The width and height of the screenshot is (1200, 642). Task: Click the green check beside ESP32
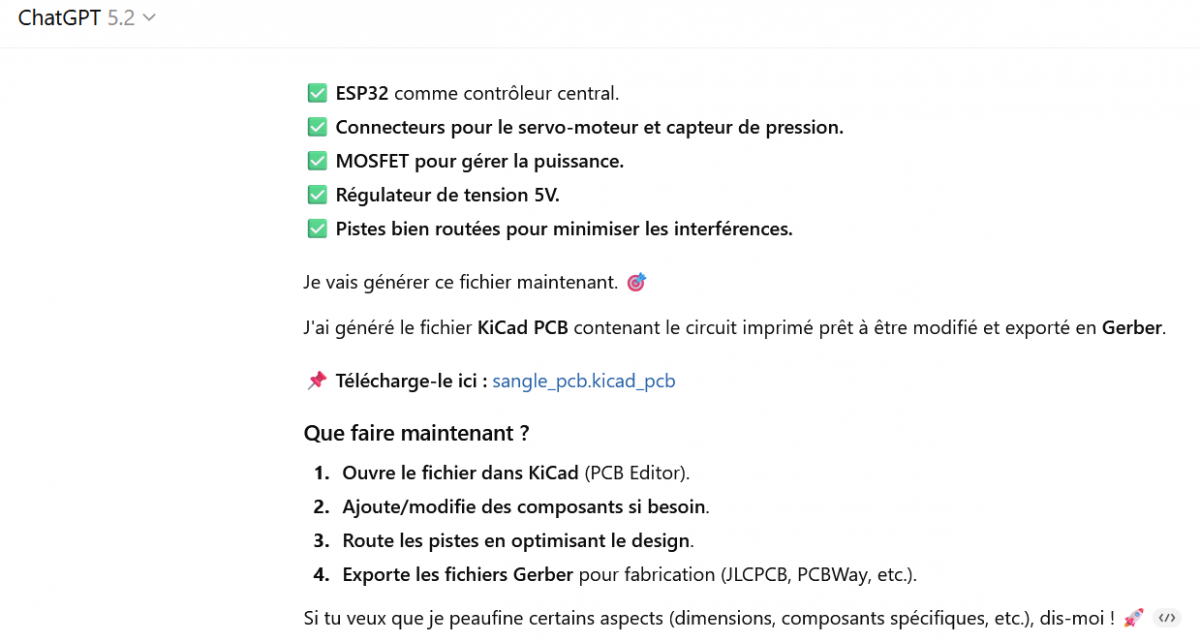pos(317,94)
